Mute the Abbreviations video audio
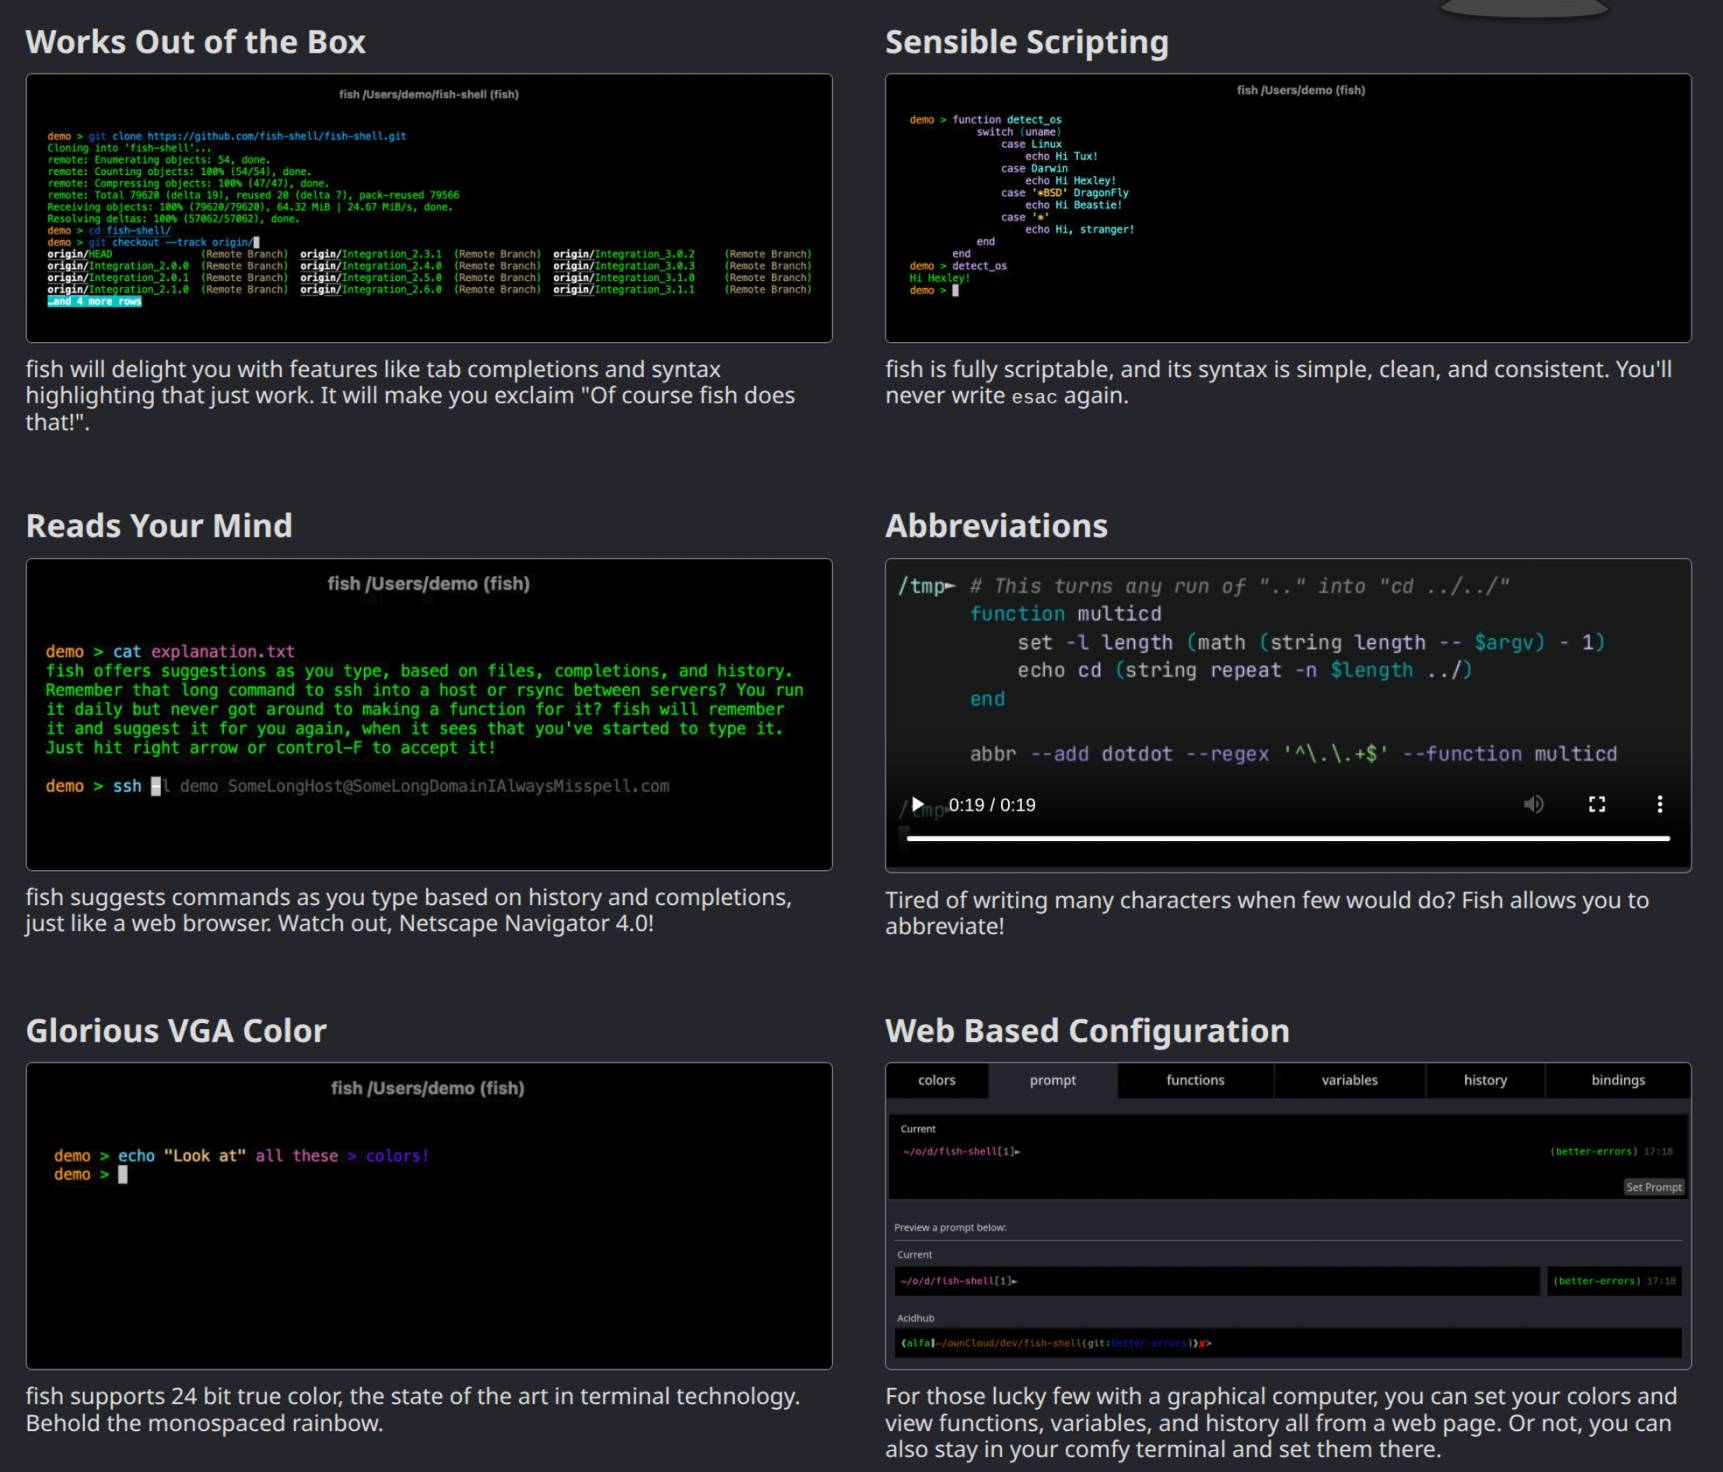The height and width of the screenshot is (1472, 1723). click(1533, 804)
